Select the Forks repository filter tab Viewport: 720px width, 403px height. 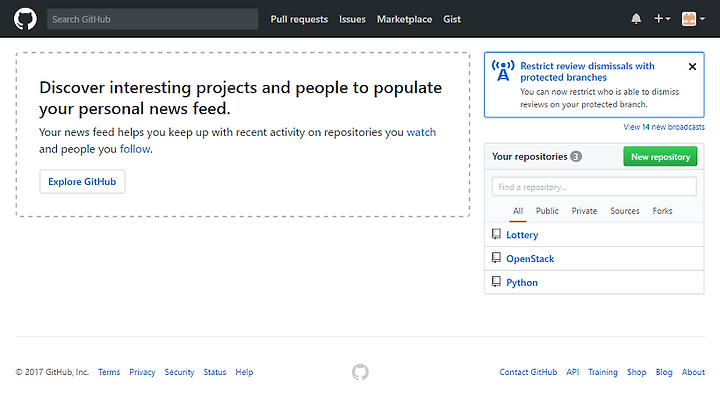(x=662, y=211)
